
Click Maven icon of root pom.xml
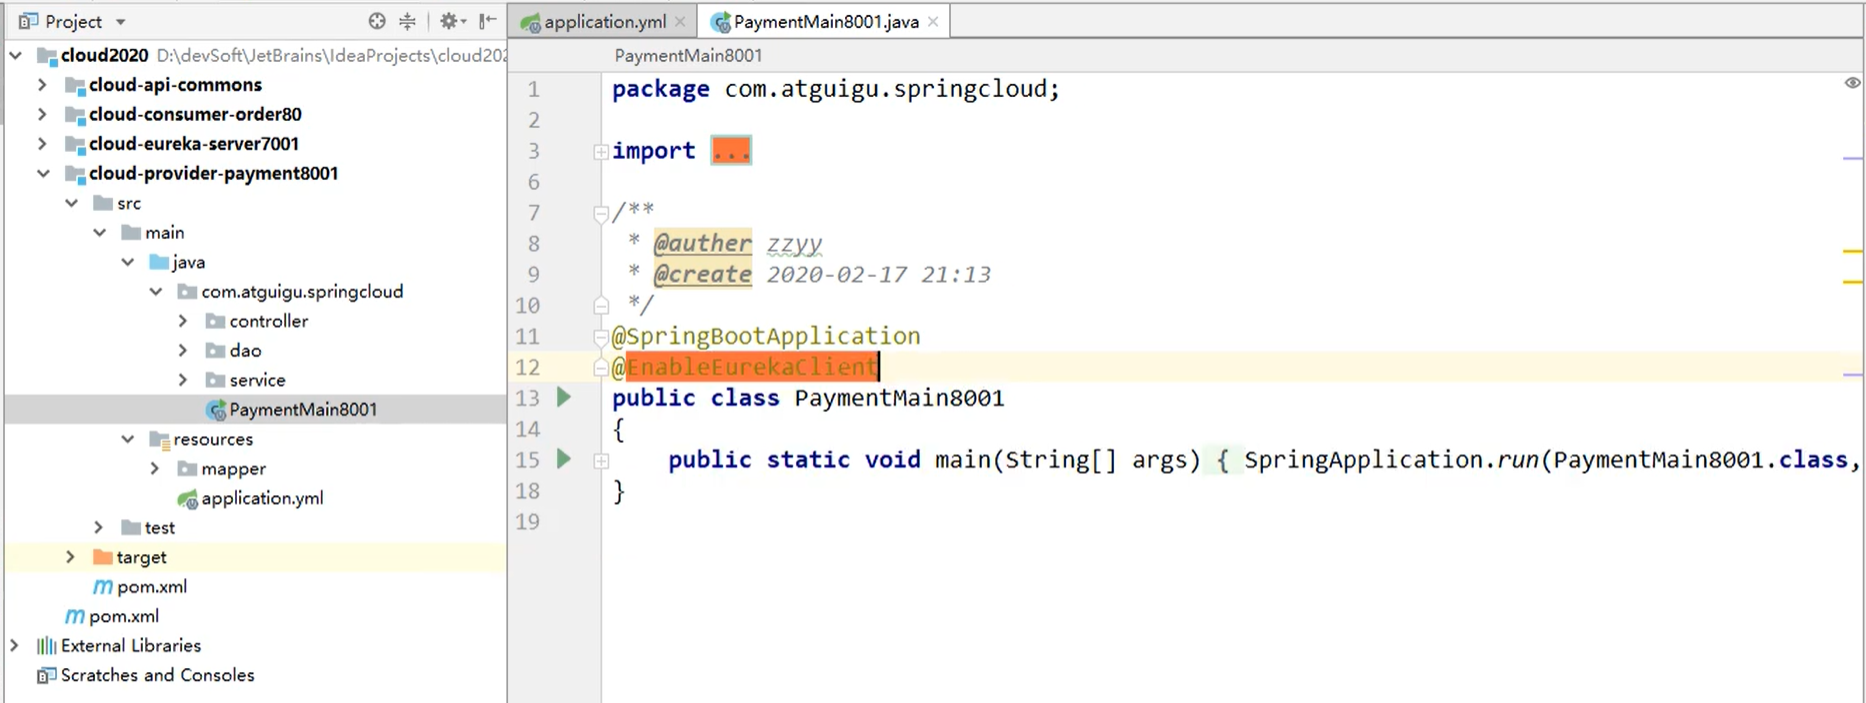[x=75, y=616]
